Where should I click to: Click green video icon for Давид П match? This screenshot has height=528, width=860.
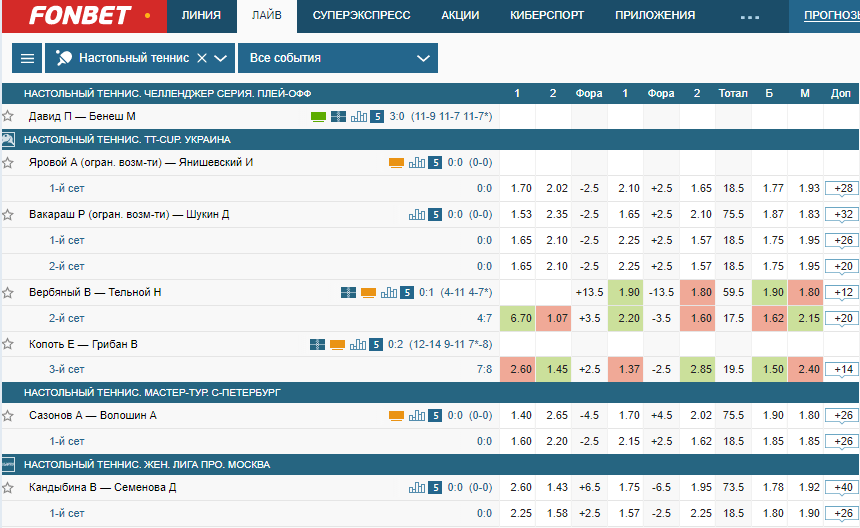(318, 117)
